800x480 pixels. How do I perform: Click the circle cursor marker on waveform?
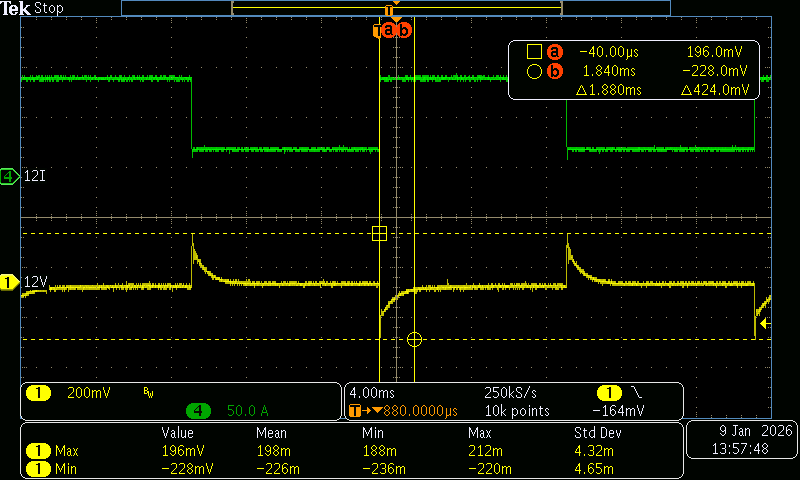tap(415, 340)
